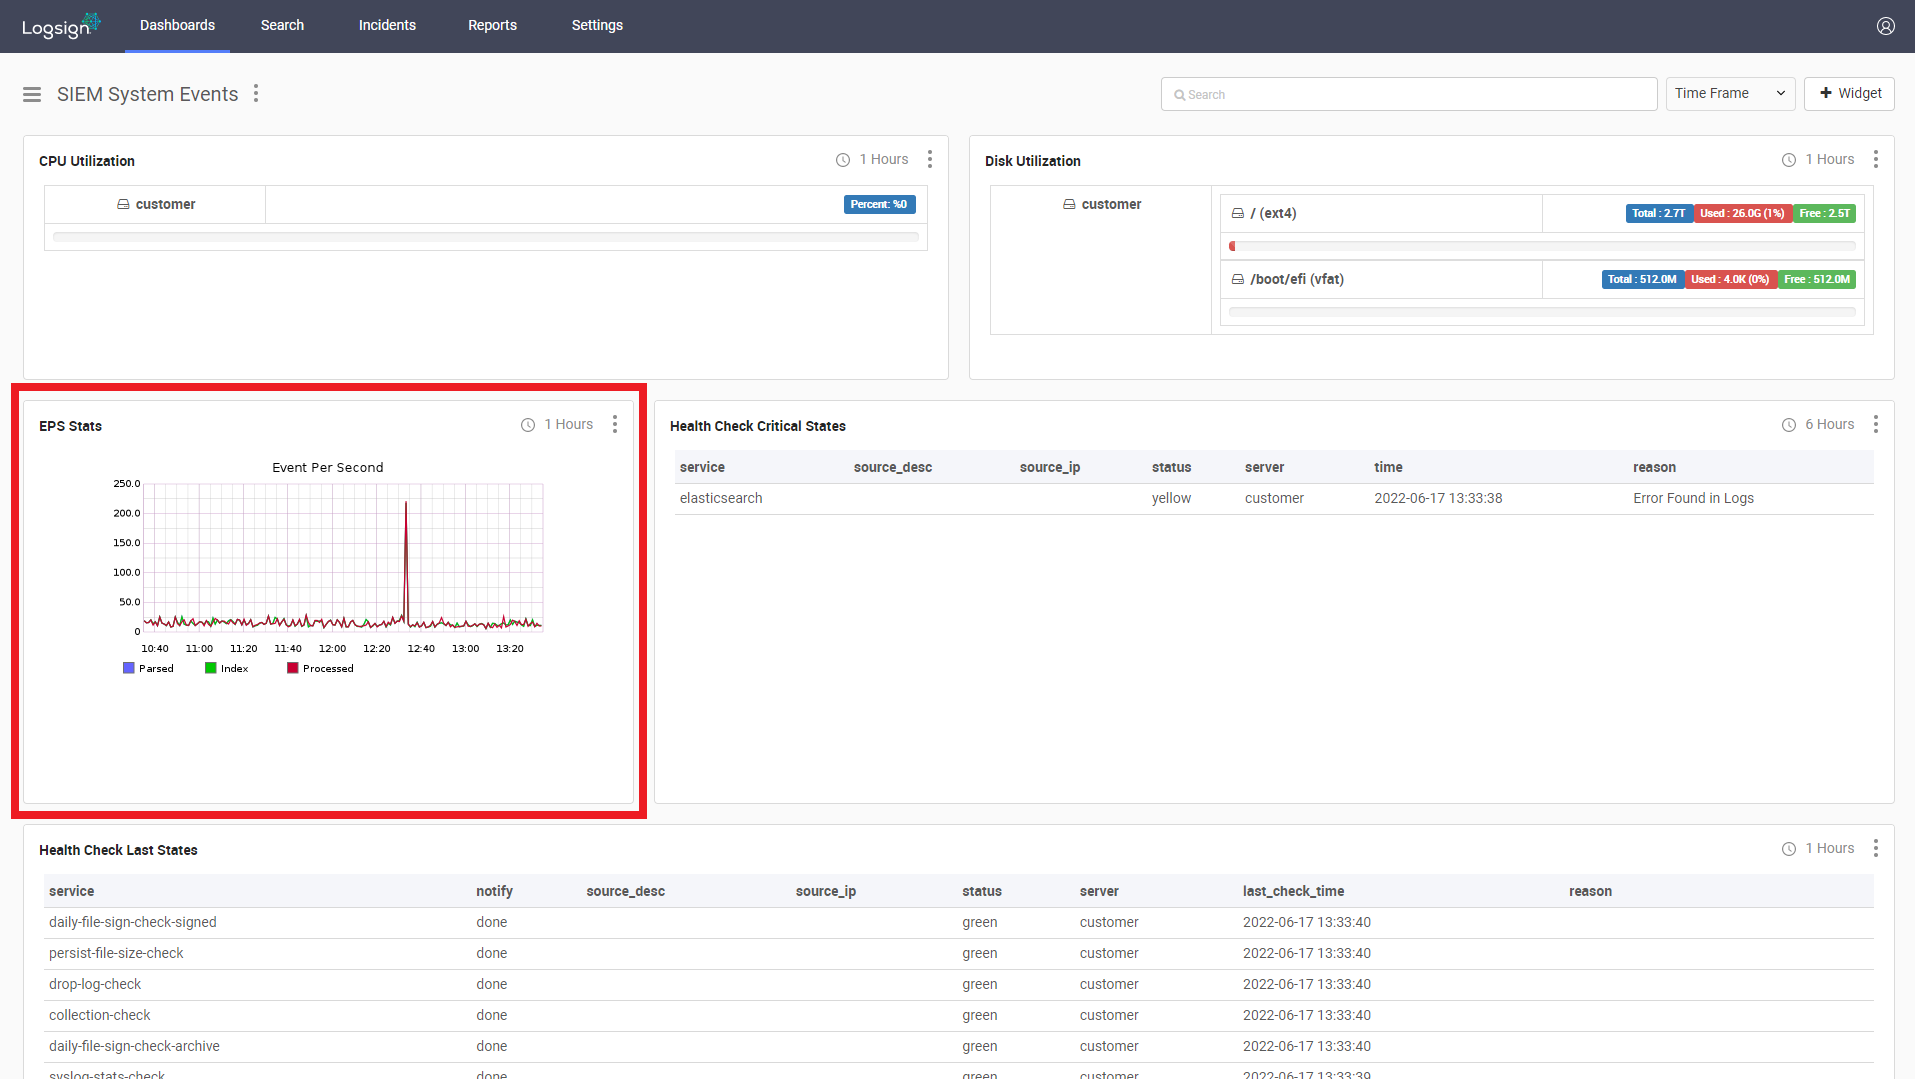Image resolution: width=1915 pixels, height=1079 pixels.
Task: Click 1 Hours label in EPS Stats
Action: pos(568,424)
